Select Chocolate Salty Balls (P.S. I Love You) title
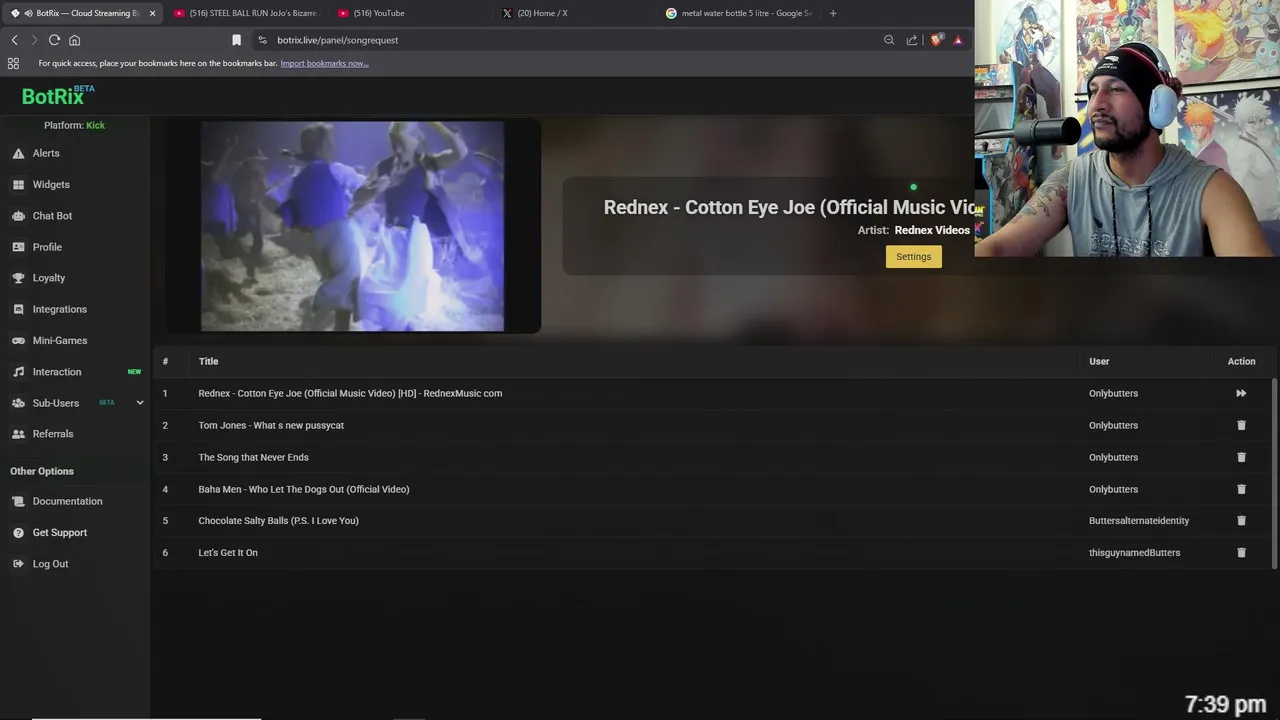The image size is (1280, 720). [278, 520]
